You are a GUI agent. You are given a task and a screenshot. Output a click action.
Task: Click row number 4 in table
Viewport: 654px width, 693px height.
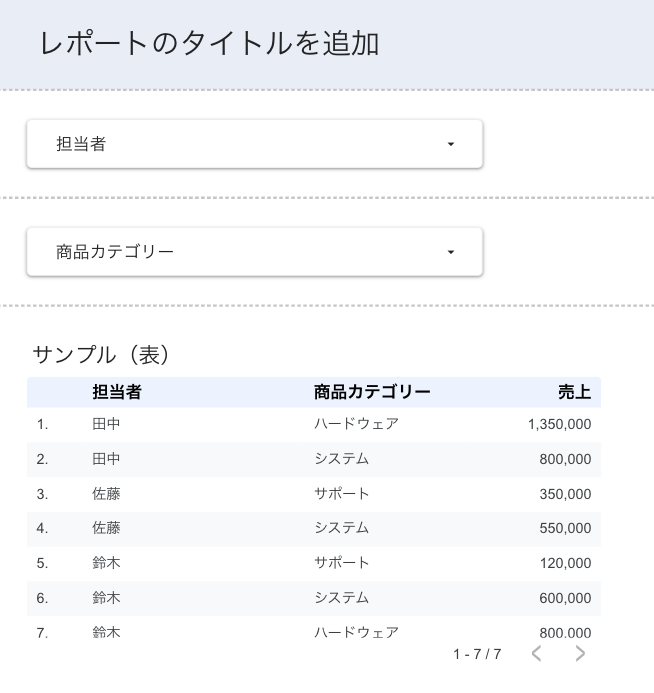pyautogui.click(x=42, y=528)
